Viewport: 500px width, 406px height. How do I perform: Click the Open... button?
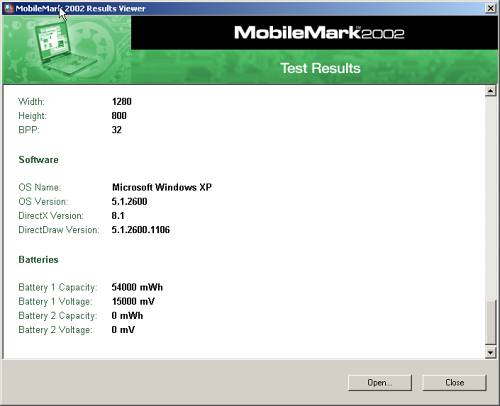coord(380,382)
